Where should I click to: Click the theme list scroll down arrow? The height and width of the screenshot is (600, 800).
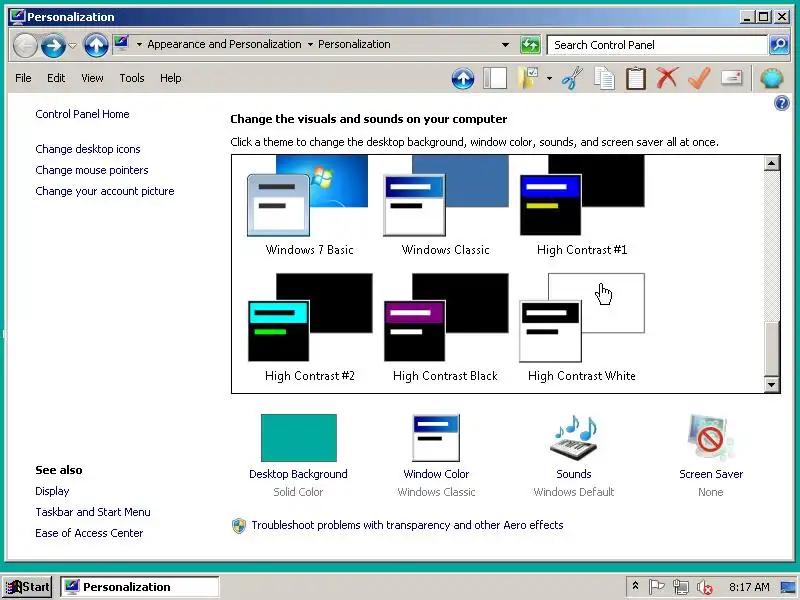[771, 384]
